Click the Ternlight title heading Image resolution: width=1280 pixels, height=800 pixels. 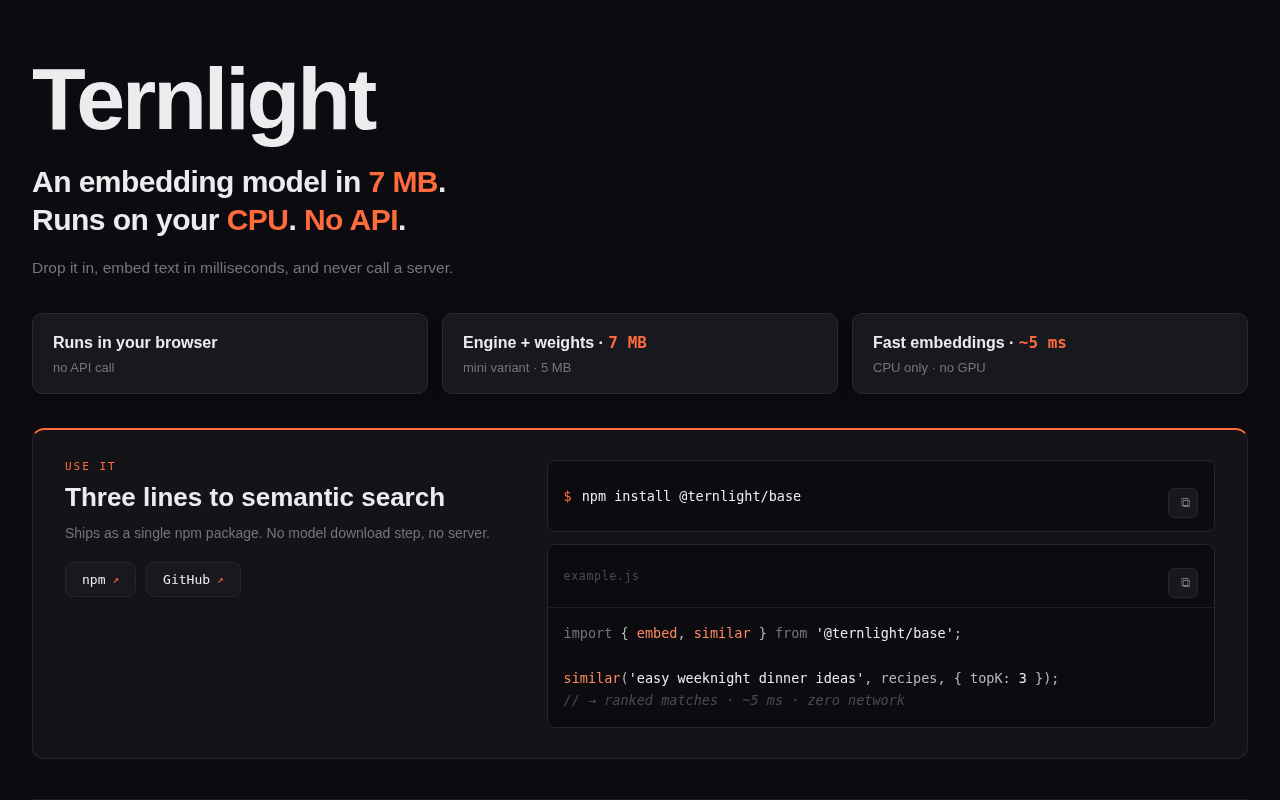point(204,99)
